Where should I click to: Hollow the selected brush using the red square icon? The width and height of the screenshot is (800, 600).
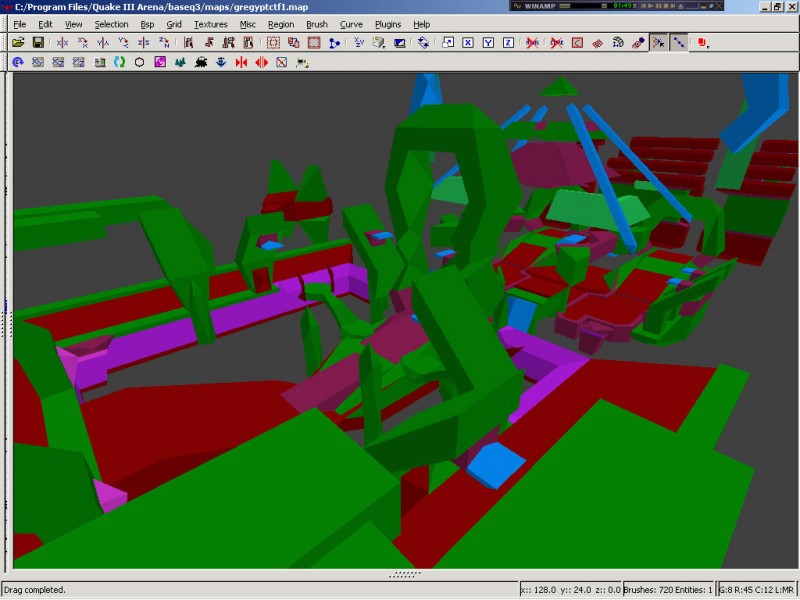coord(314,43)
